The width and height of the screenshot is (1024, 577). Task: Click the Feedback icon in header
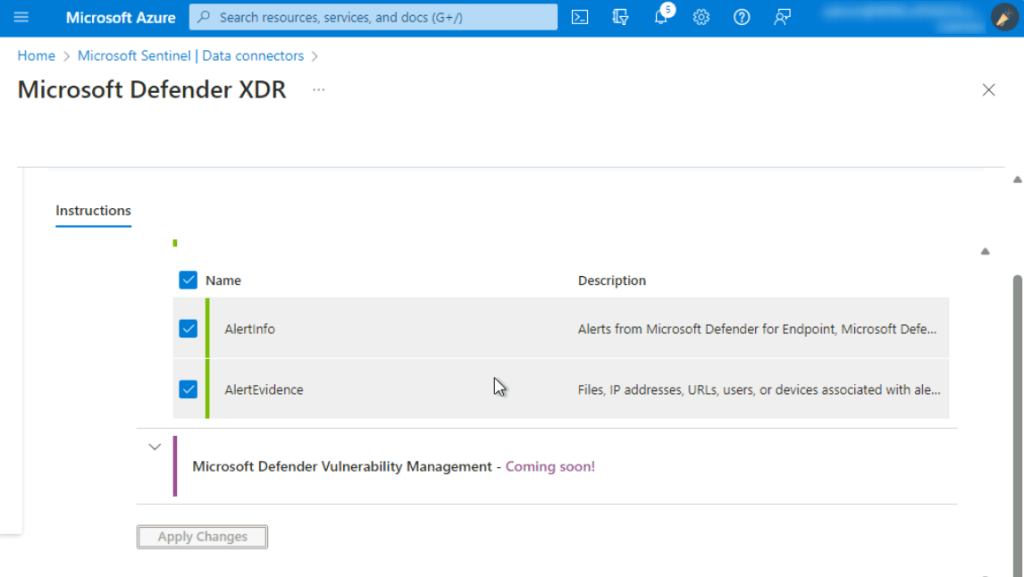coord(782,17)
